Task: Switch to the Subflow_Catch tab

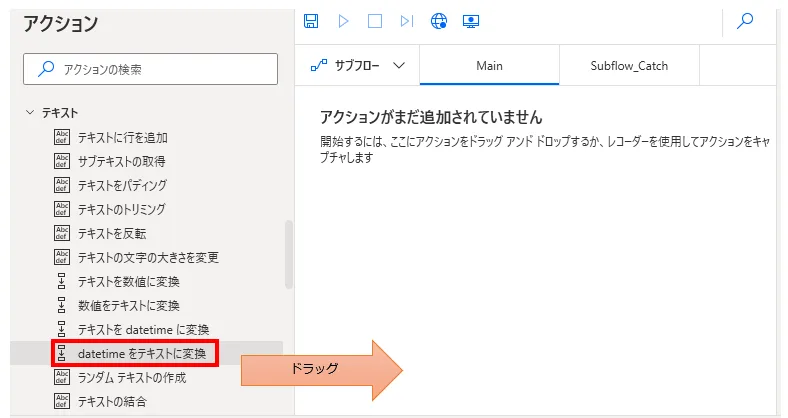Action: click(629, 66)
